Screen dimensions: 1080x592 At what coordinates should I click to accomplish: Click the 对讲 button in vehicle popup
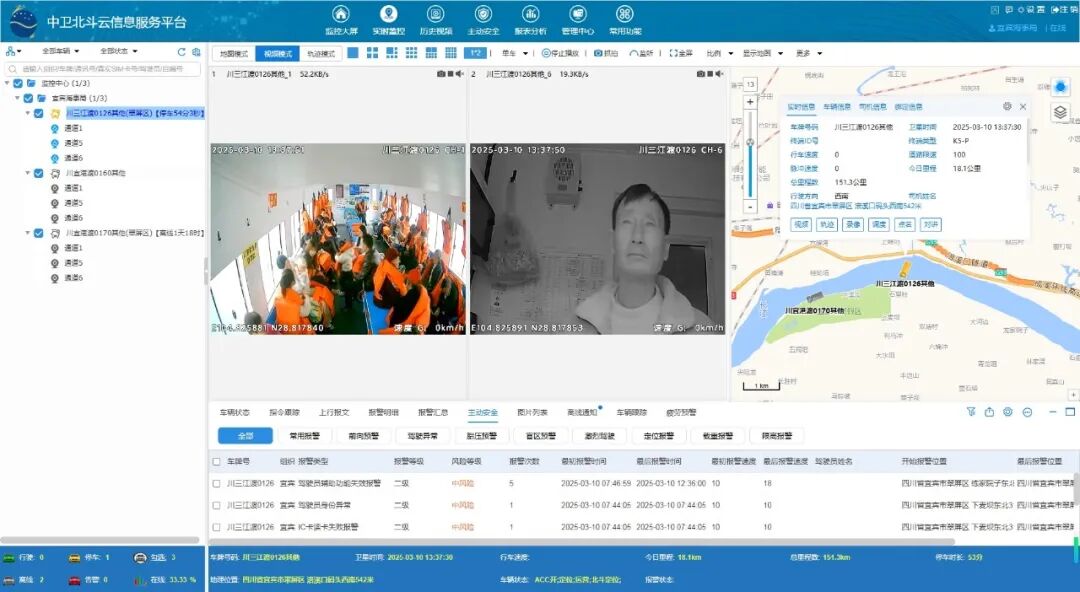point(931,225)
